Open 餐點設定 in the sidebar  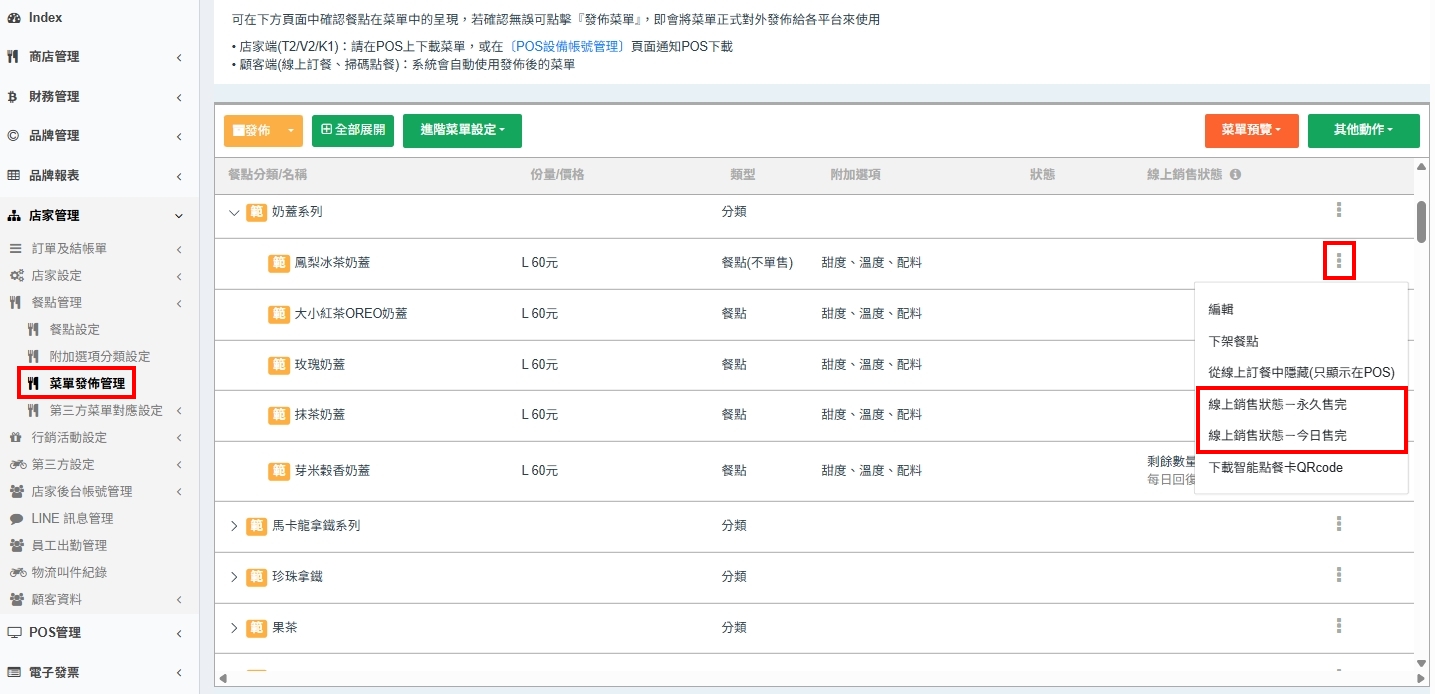[74, 329]
